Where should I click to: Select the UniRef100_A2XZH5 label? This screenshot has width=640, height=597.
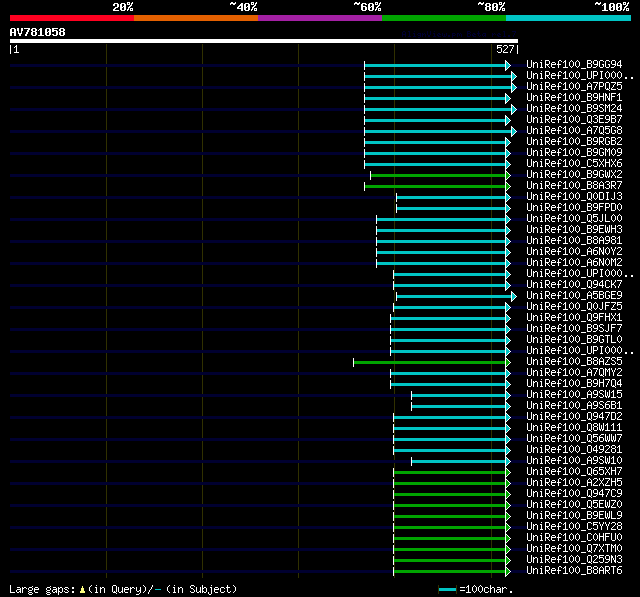[x=574, y=483]
